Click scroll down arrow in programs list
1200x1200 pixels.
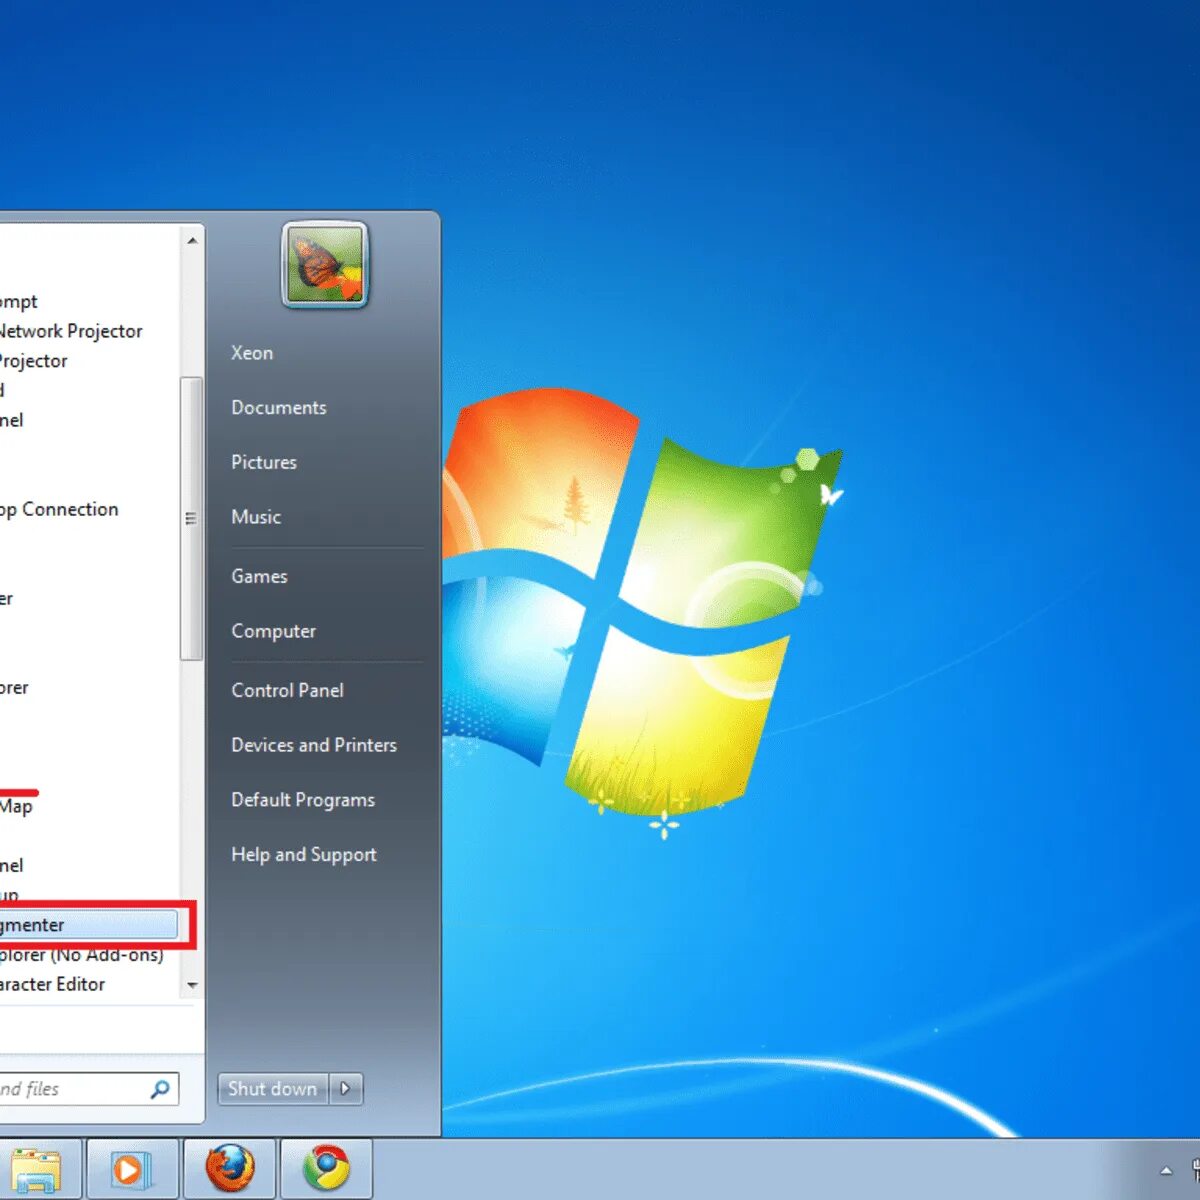tap(192, 985)
